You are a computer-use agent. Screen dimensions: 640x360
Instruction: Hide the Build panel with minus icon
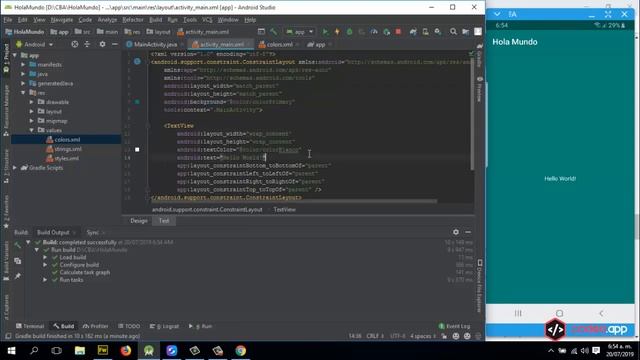click(x=468, y=232)
